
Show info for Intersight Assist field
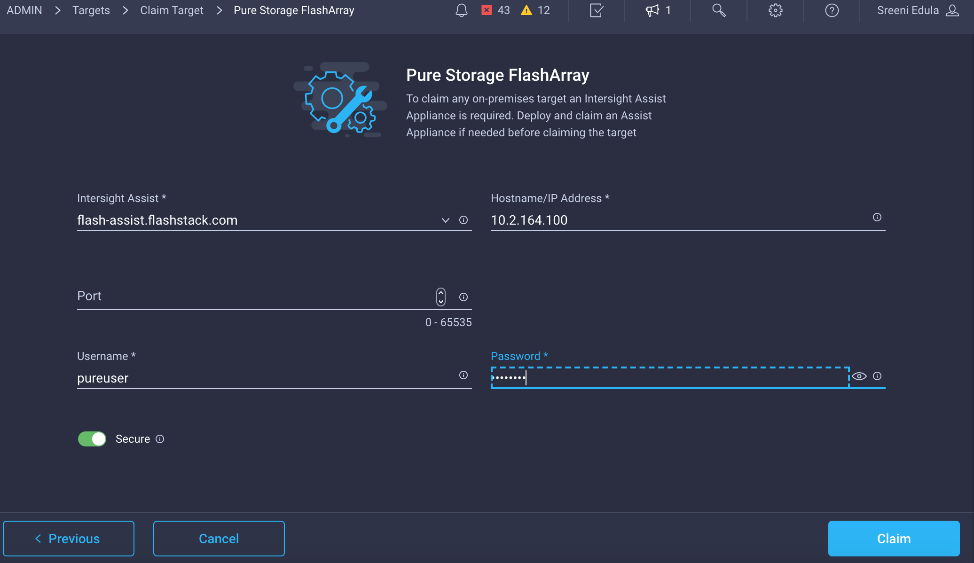tap(463, 220)
